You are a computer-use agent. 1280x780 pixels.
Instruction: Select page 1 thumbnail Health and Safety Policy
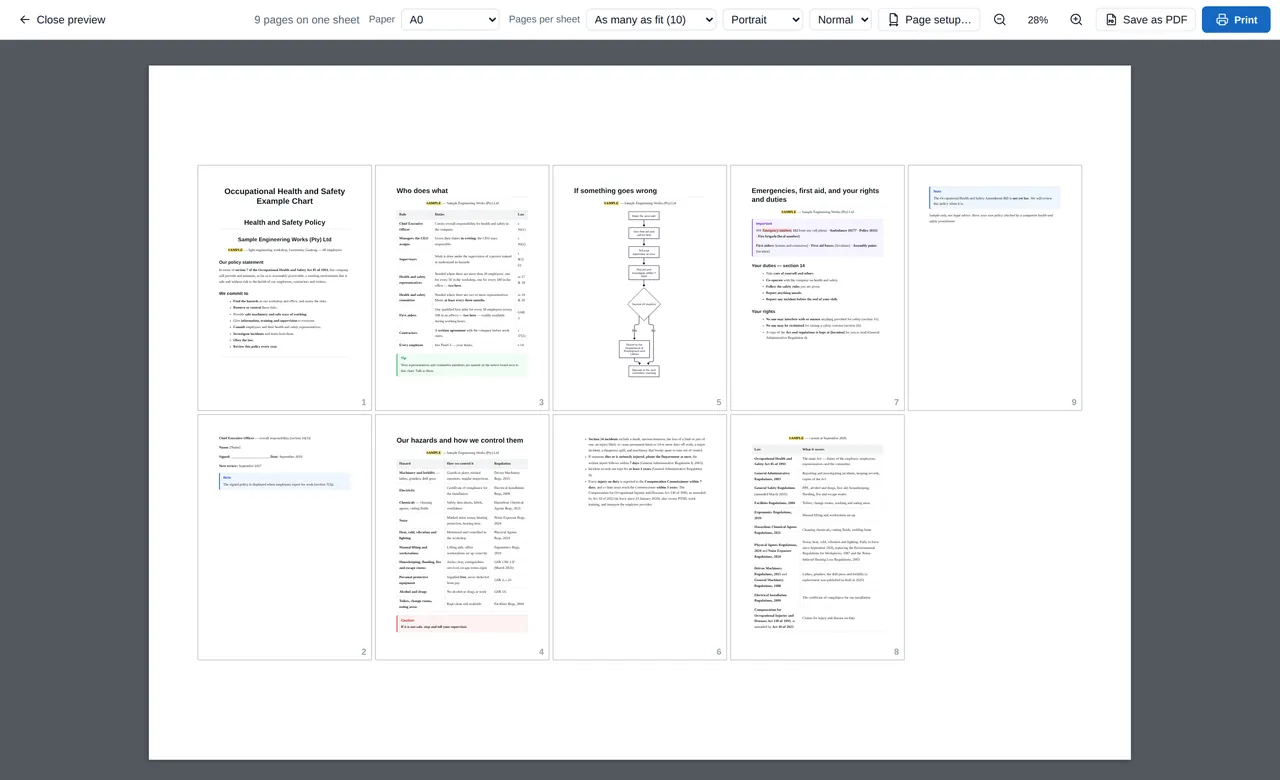pyautogui.click(x=285, y=288)
